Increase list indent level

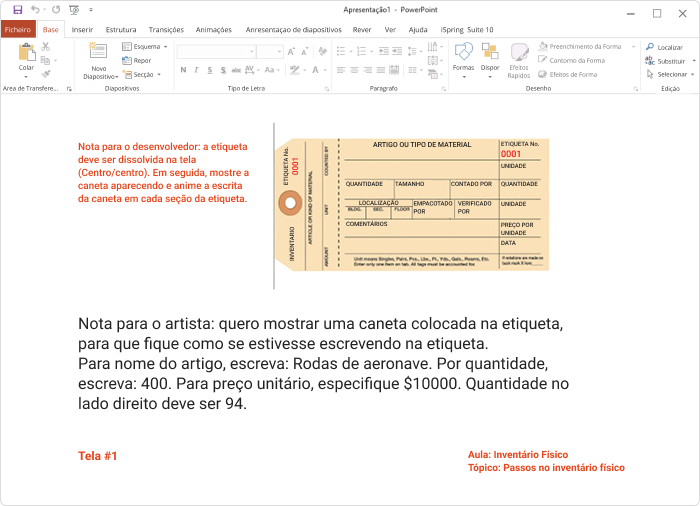(397, 51)
